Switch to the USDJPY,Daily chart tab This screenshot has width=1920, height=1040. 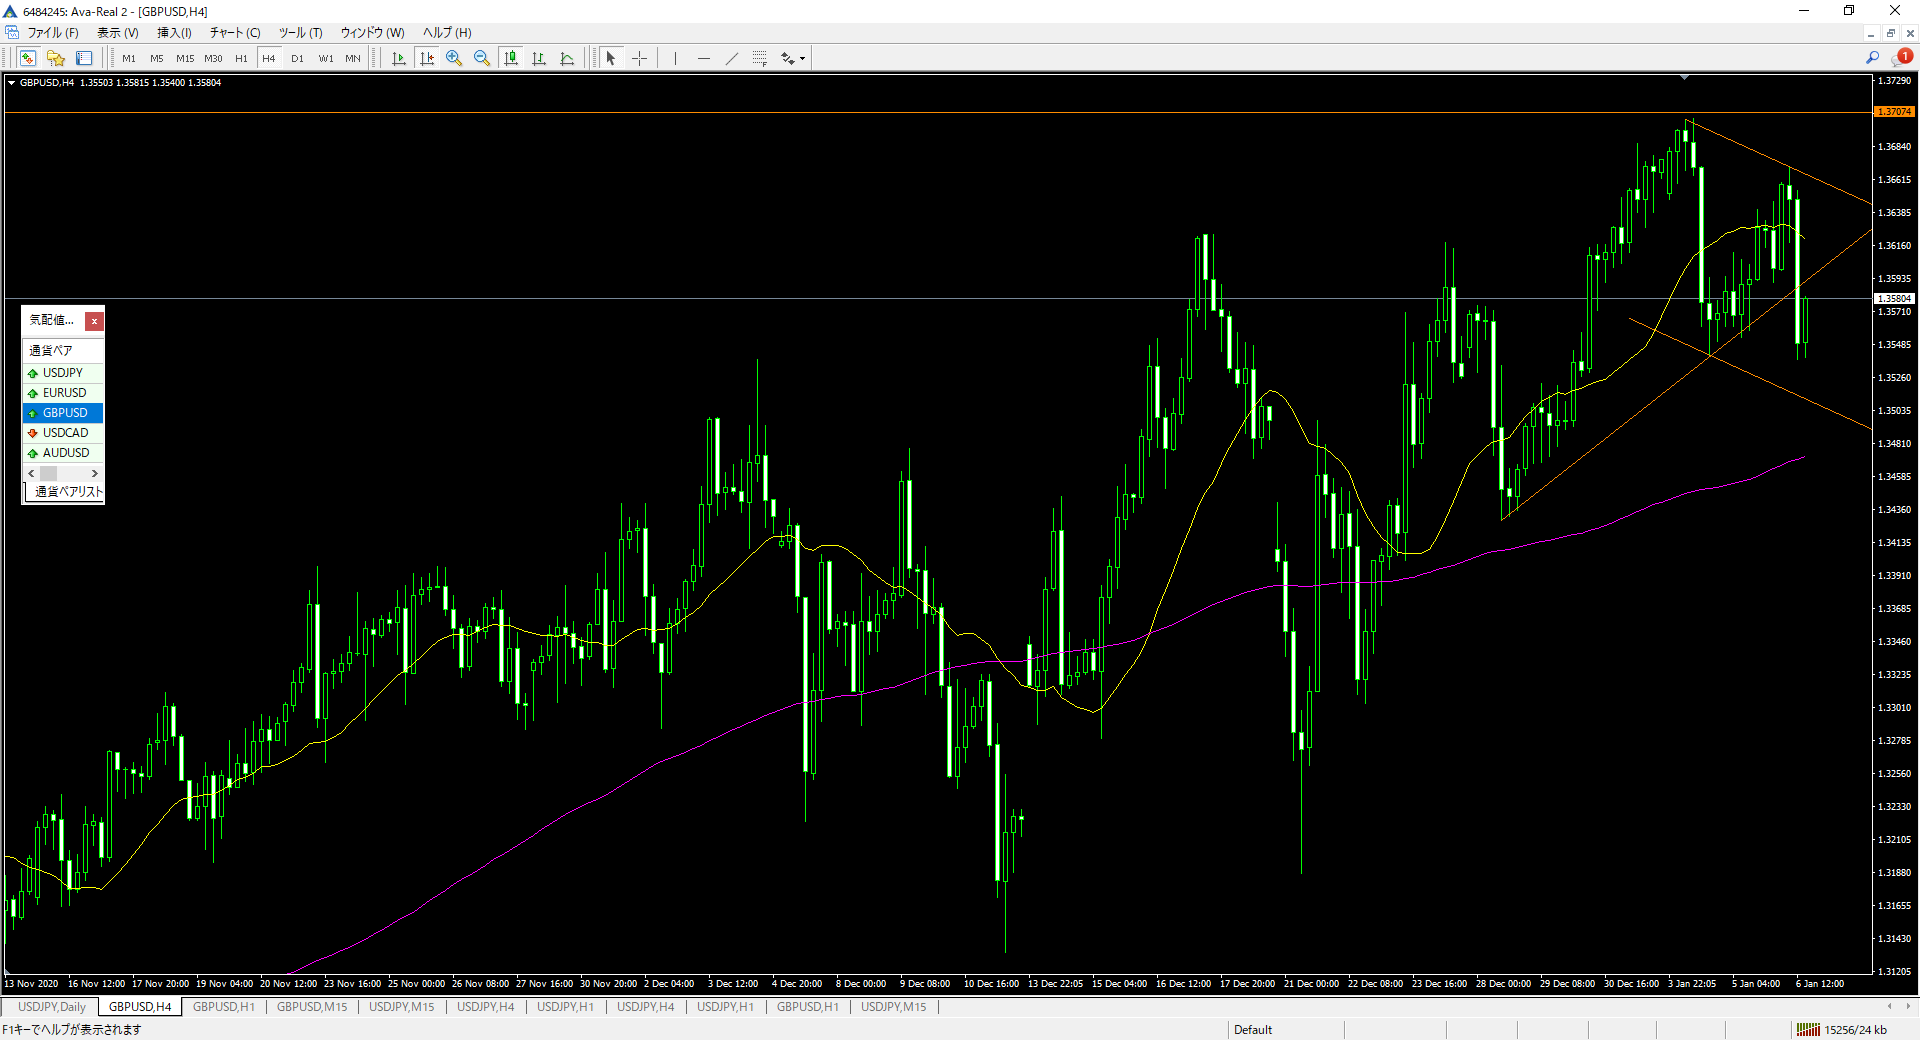point(52,1007)
